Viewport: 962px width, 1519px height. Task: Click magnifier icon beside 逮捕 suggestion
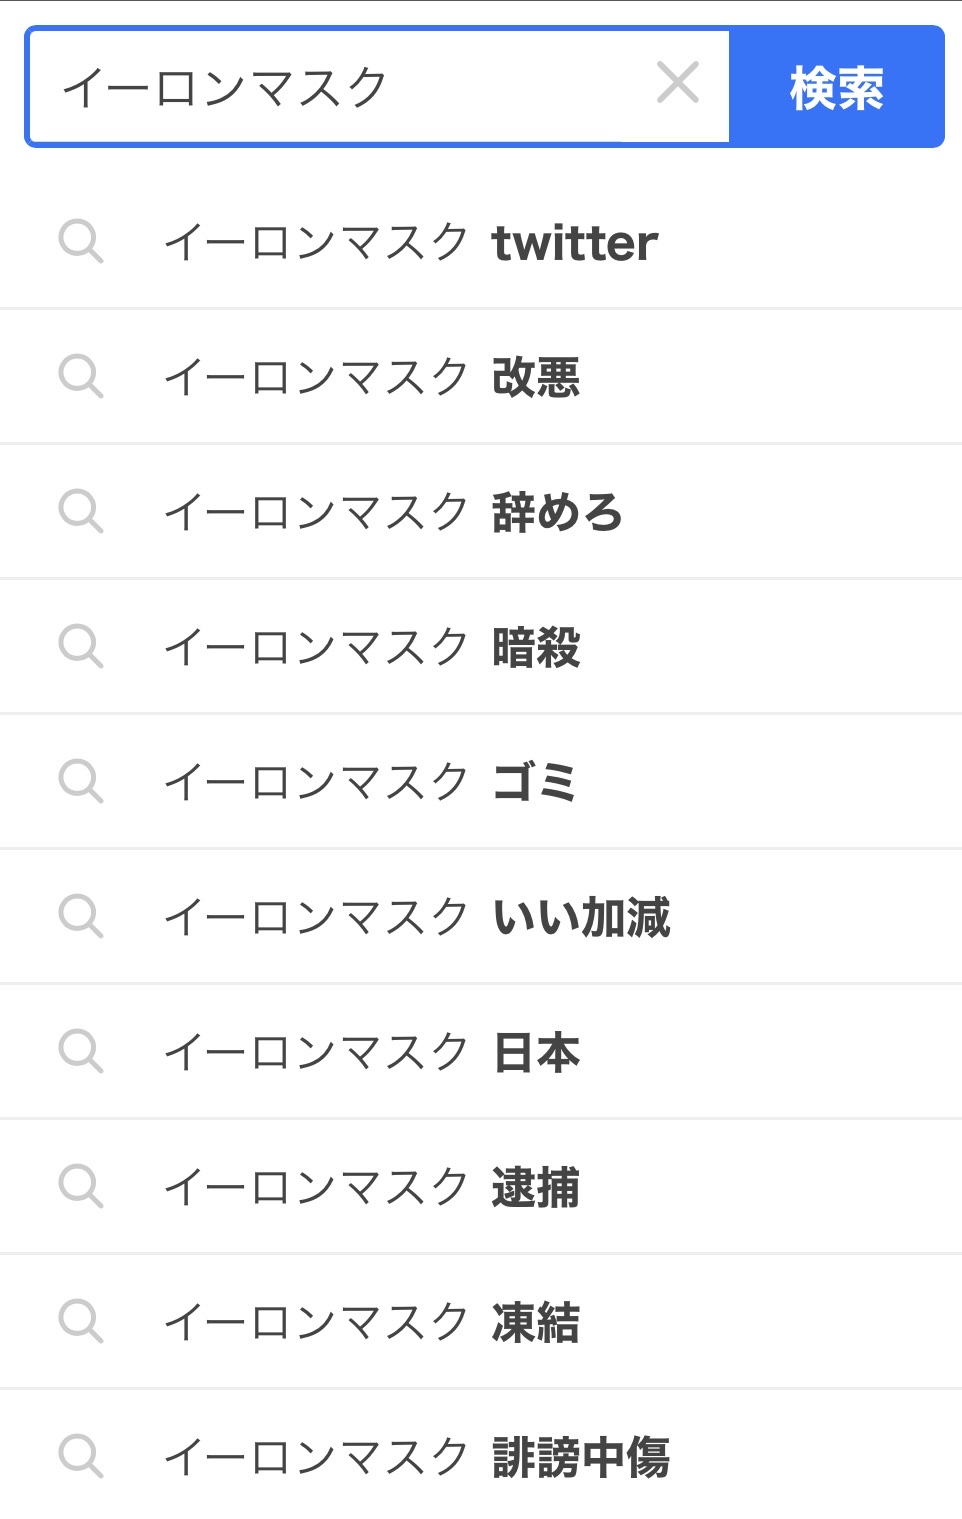(x=81, y=1187)
